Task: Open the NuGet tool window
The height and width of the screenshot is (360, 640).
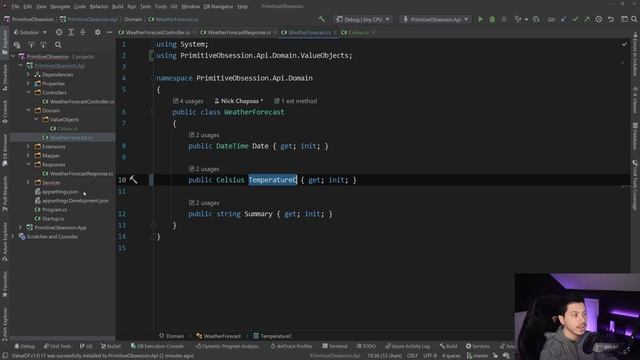Action: click(111, 346)
